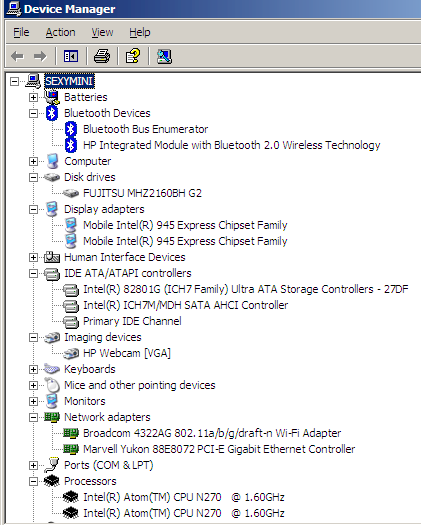This screenshot has width=421, height=525.
Task: Expand the Human Interface Devices category
Action: coord(33,257)
